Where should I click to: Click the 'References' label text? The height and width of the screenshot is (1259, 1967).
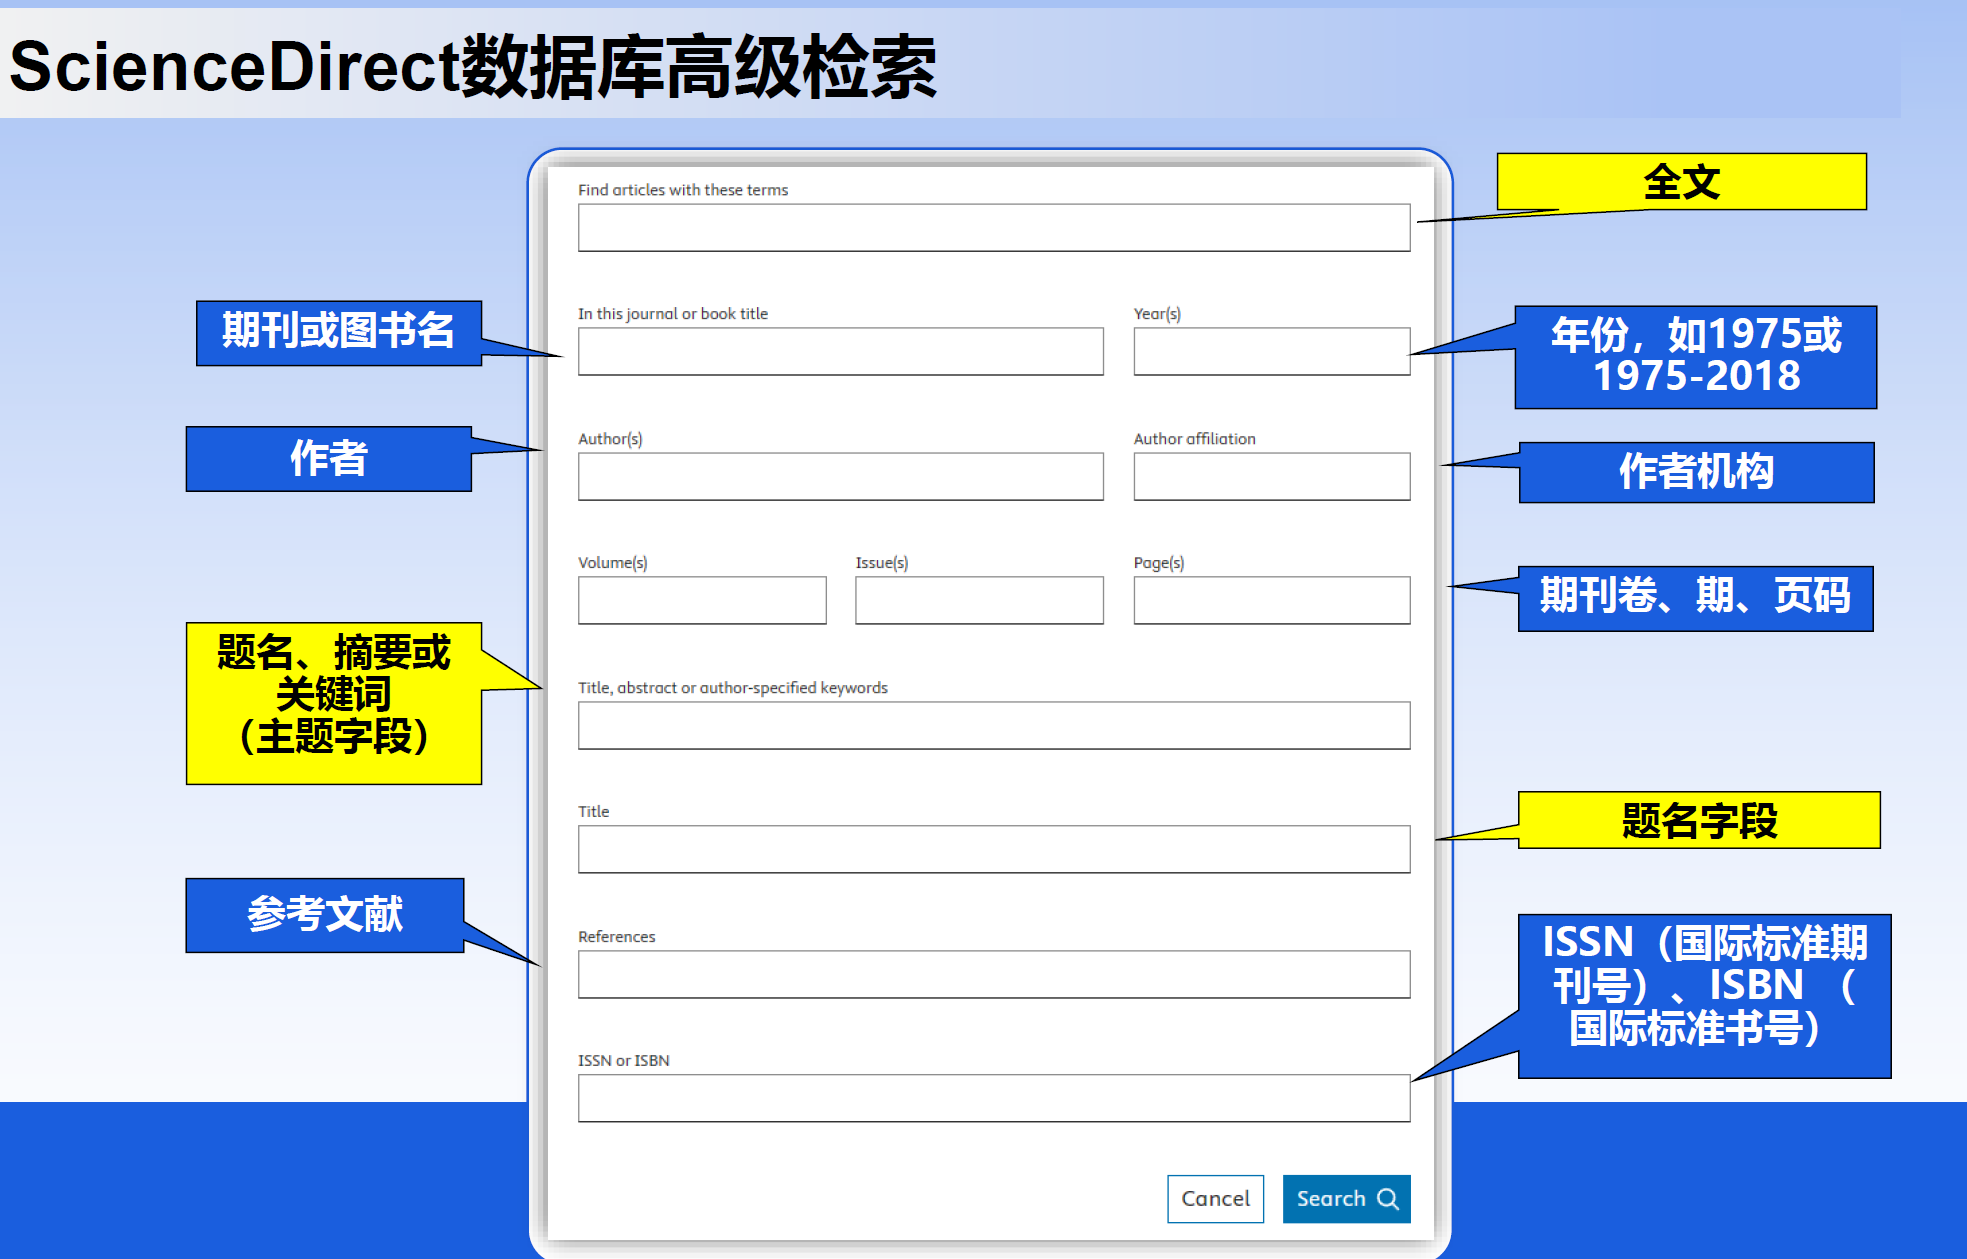(x=617, y=937)
